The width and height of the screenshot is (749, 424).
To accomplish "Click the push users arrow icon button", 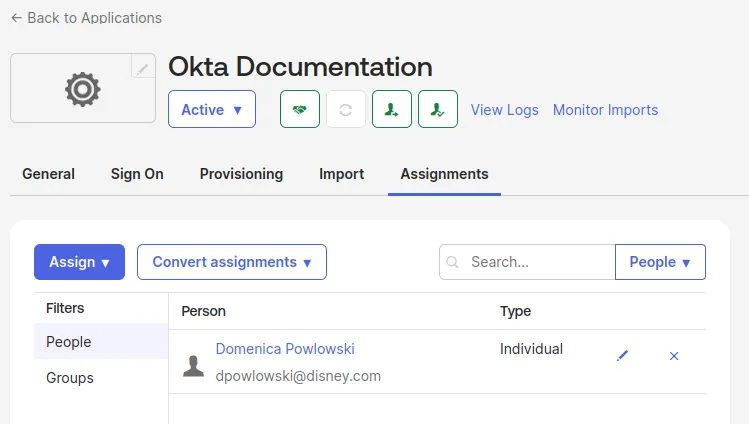I will [392, 109].
